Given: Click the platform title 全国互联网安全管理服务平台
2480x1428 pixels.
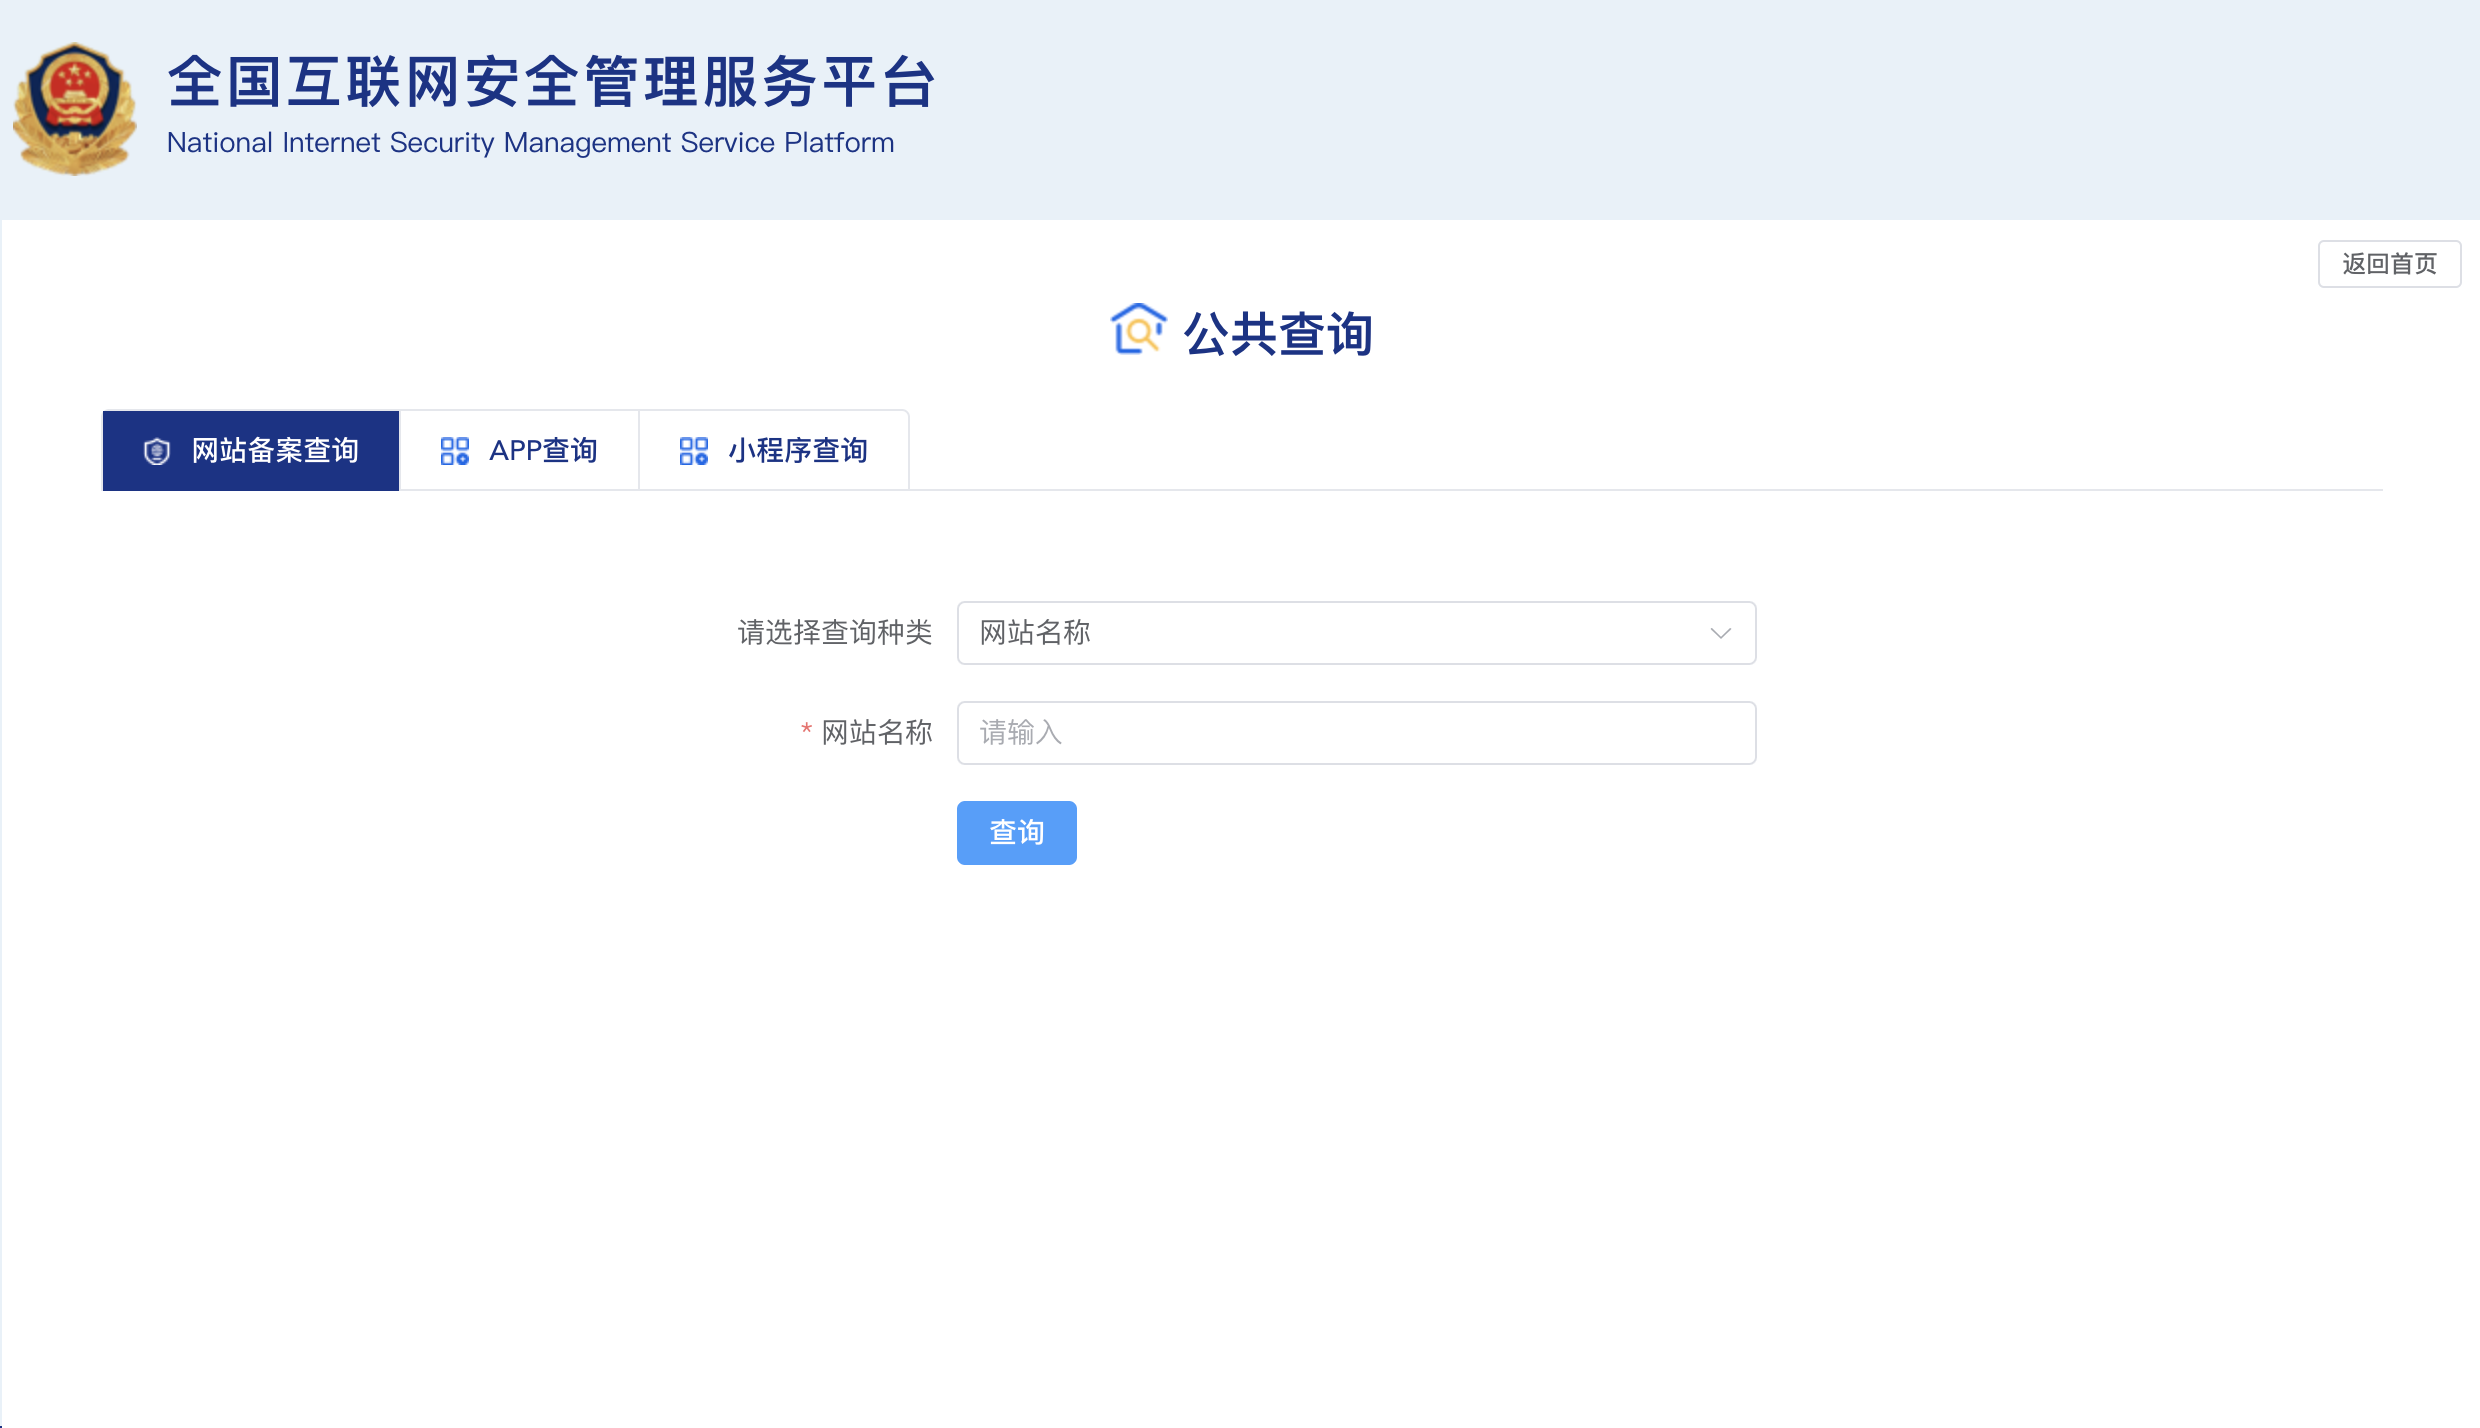Looking at the screenshot, I should point(552,83).
